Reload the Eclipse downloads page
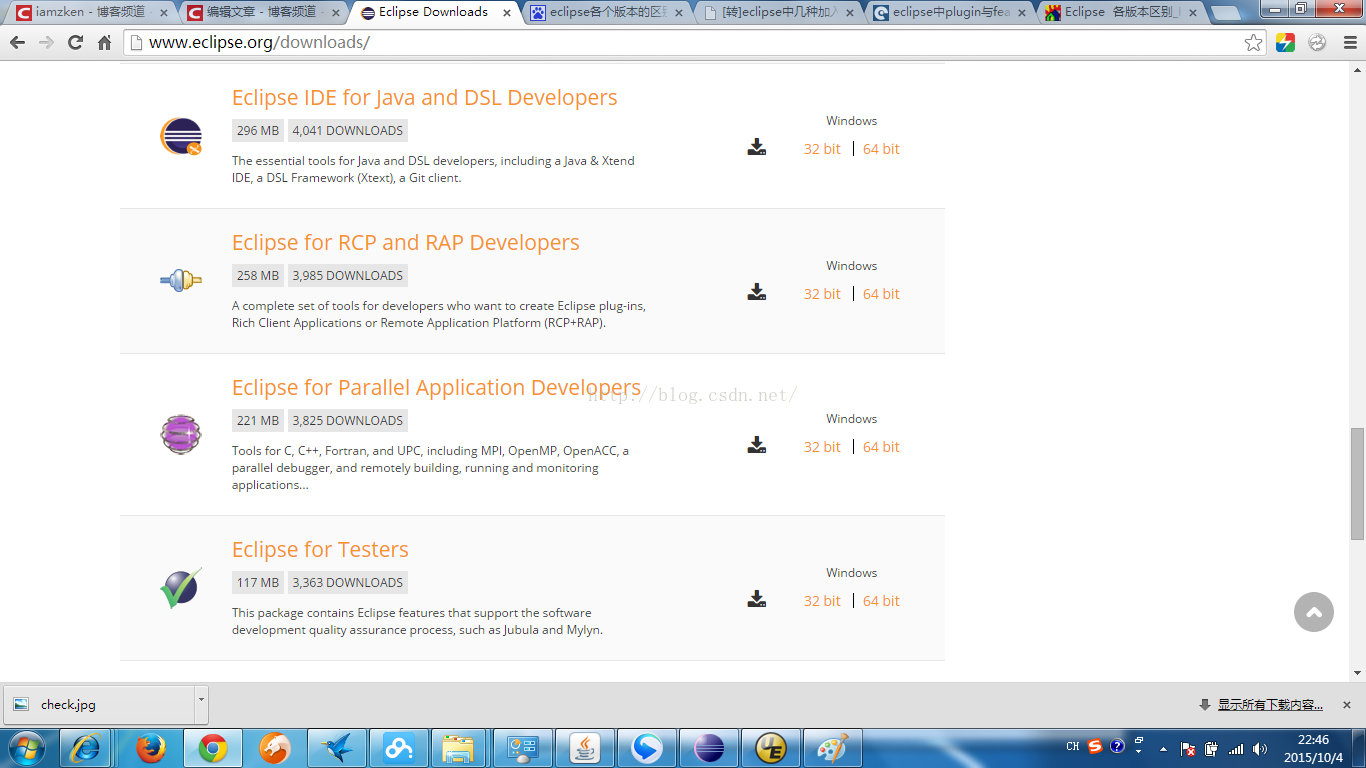1366x768 pixels. point(75,43)
